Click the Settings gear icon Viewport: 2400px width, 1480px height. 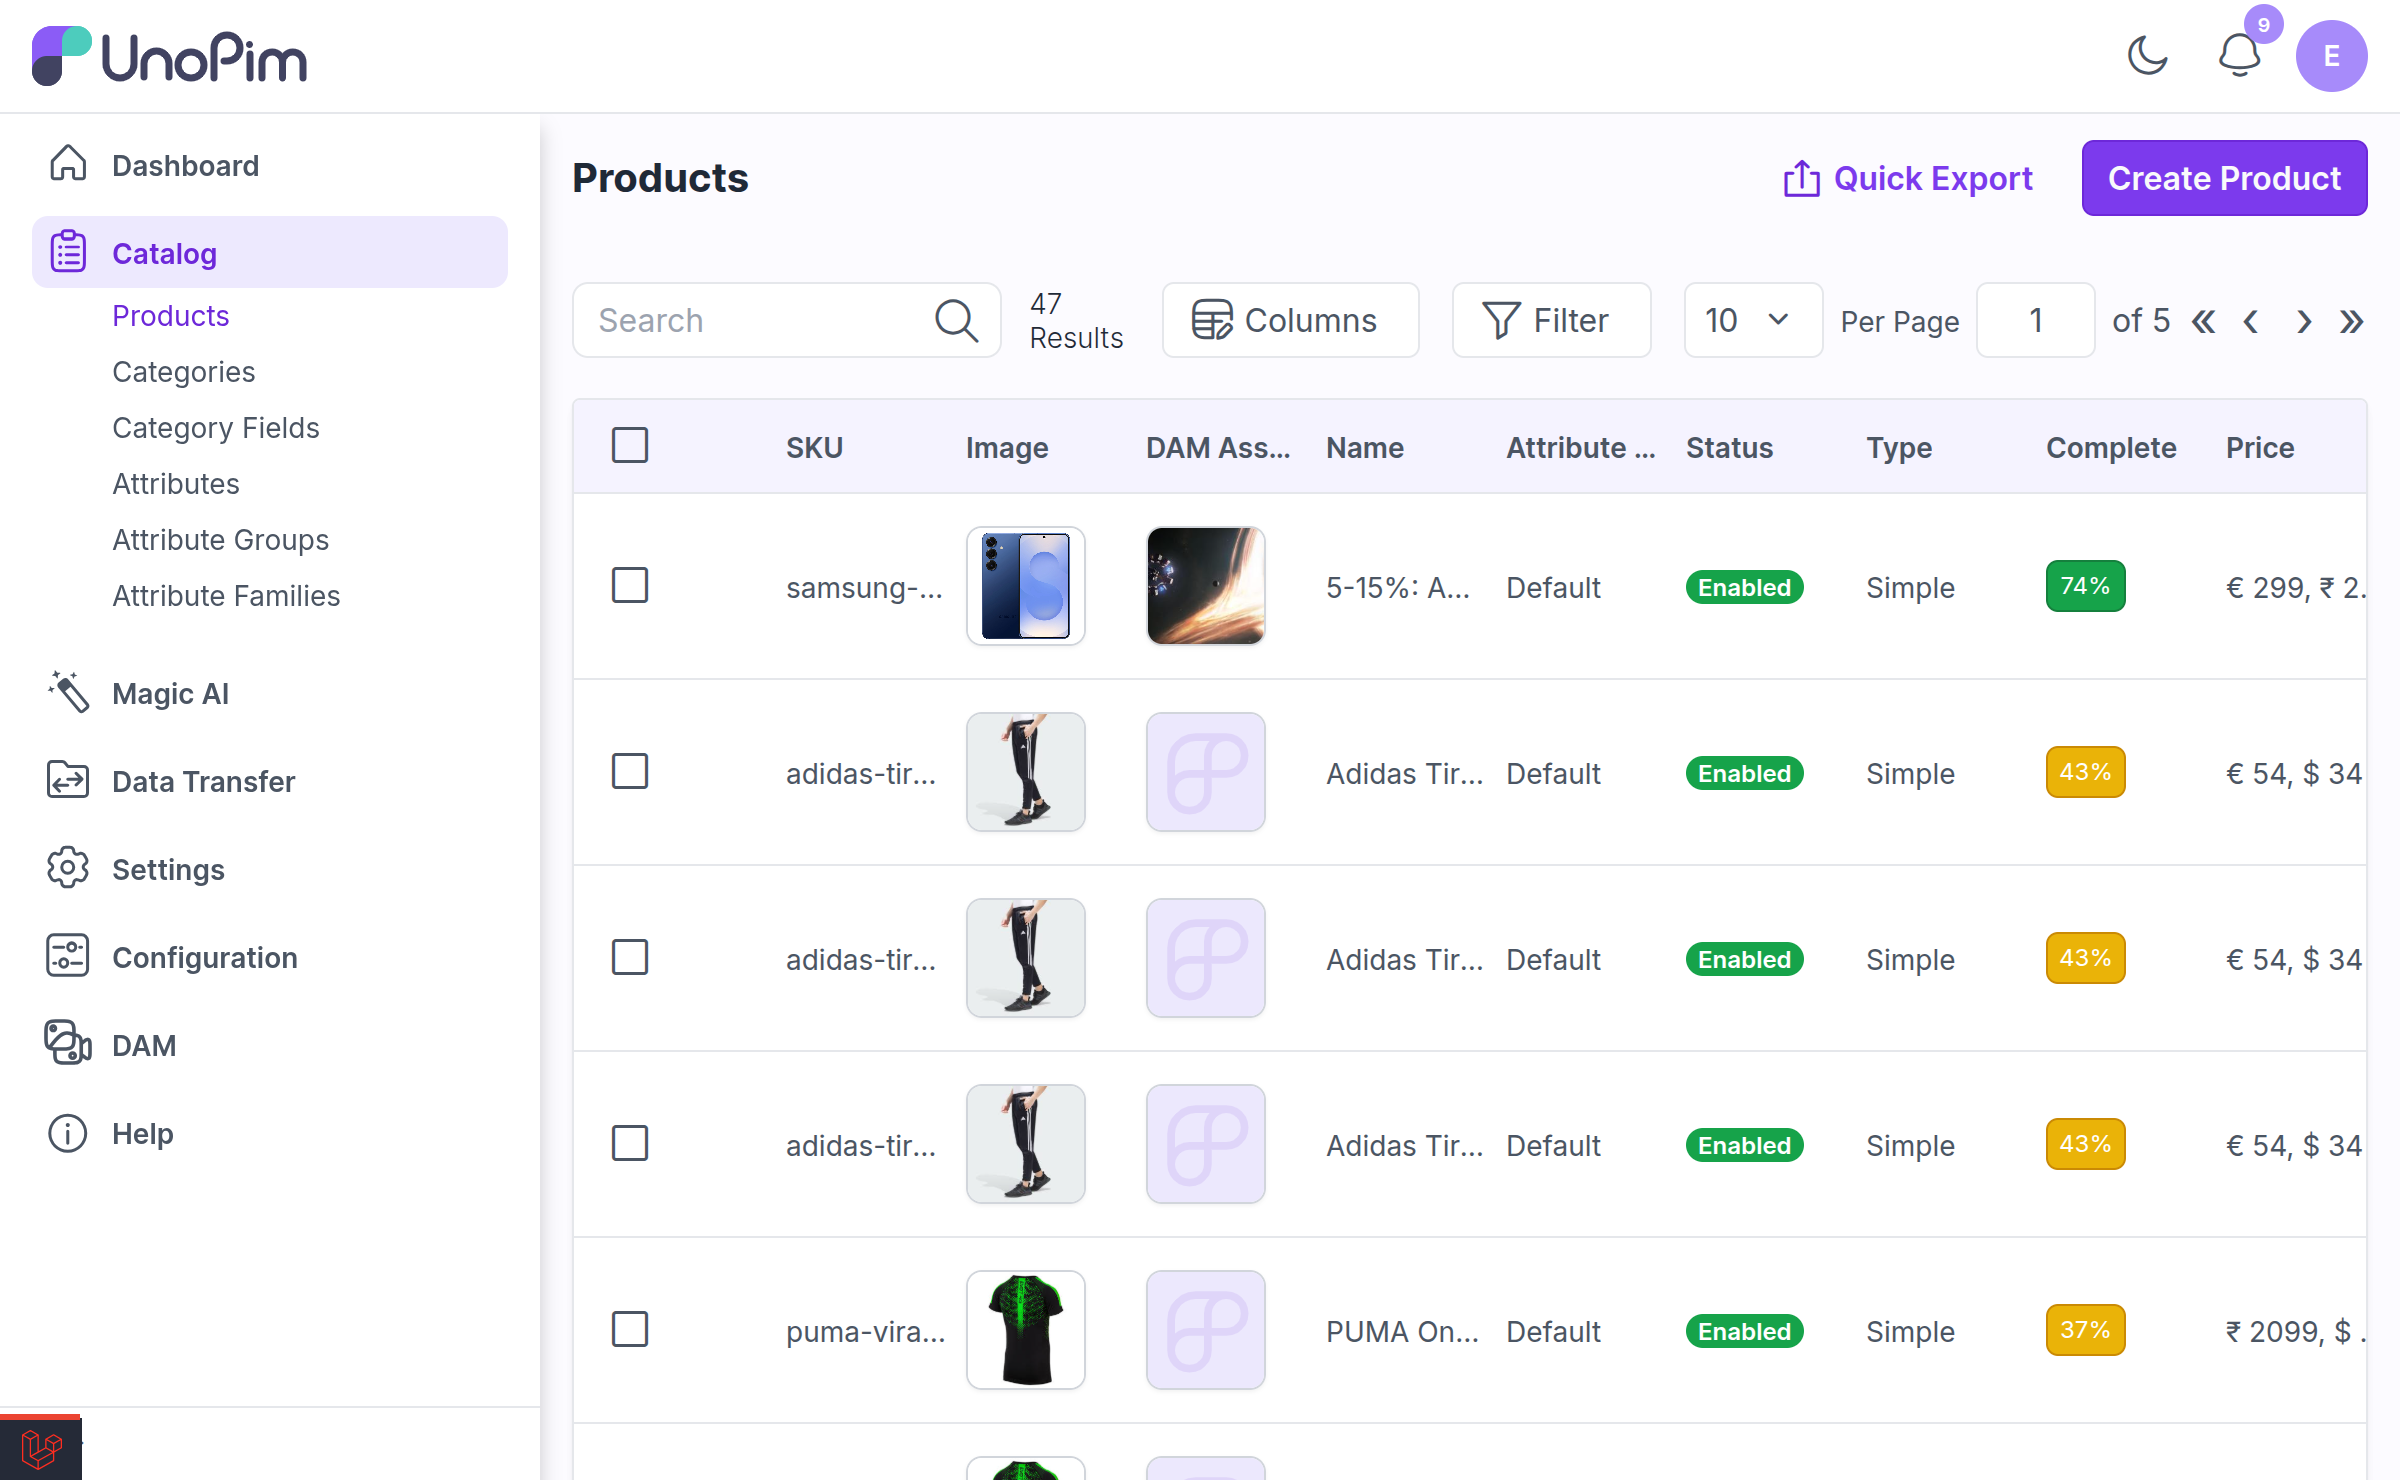68,868
